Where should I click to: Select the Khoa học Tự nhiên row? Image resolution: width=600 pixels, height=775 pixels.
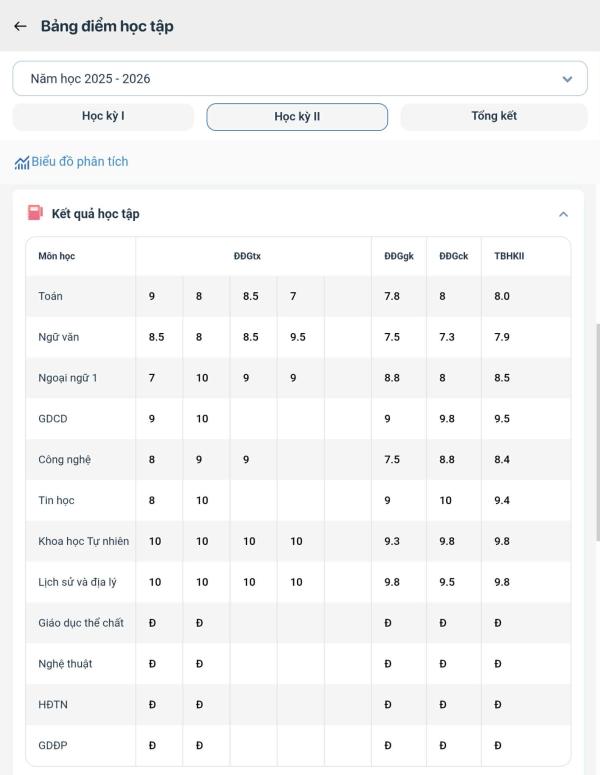(x=298, y=541)
